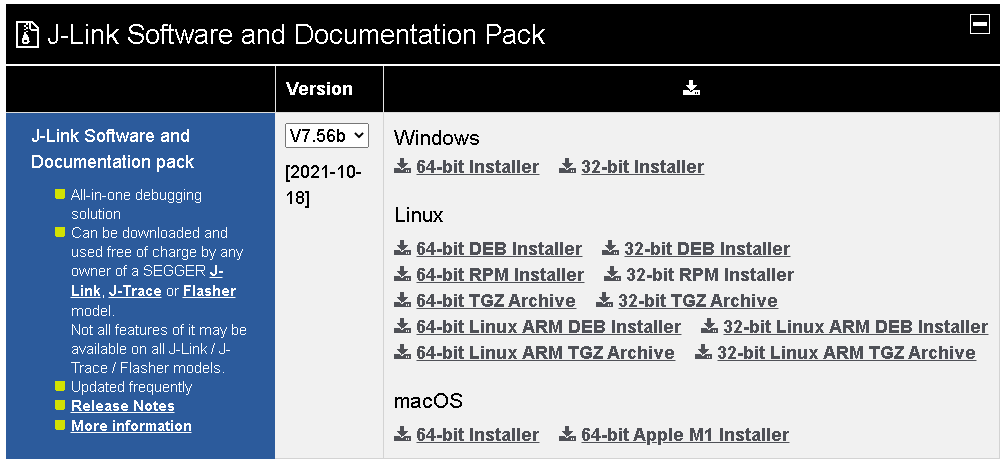This screenshot has height=462, width=1004.
Task: Click download icon beside macOS 64-bit Installer
Action: click(402, 434)
